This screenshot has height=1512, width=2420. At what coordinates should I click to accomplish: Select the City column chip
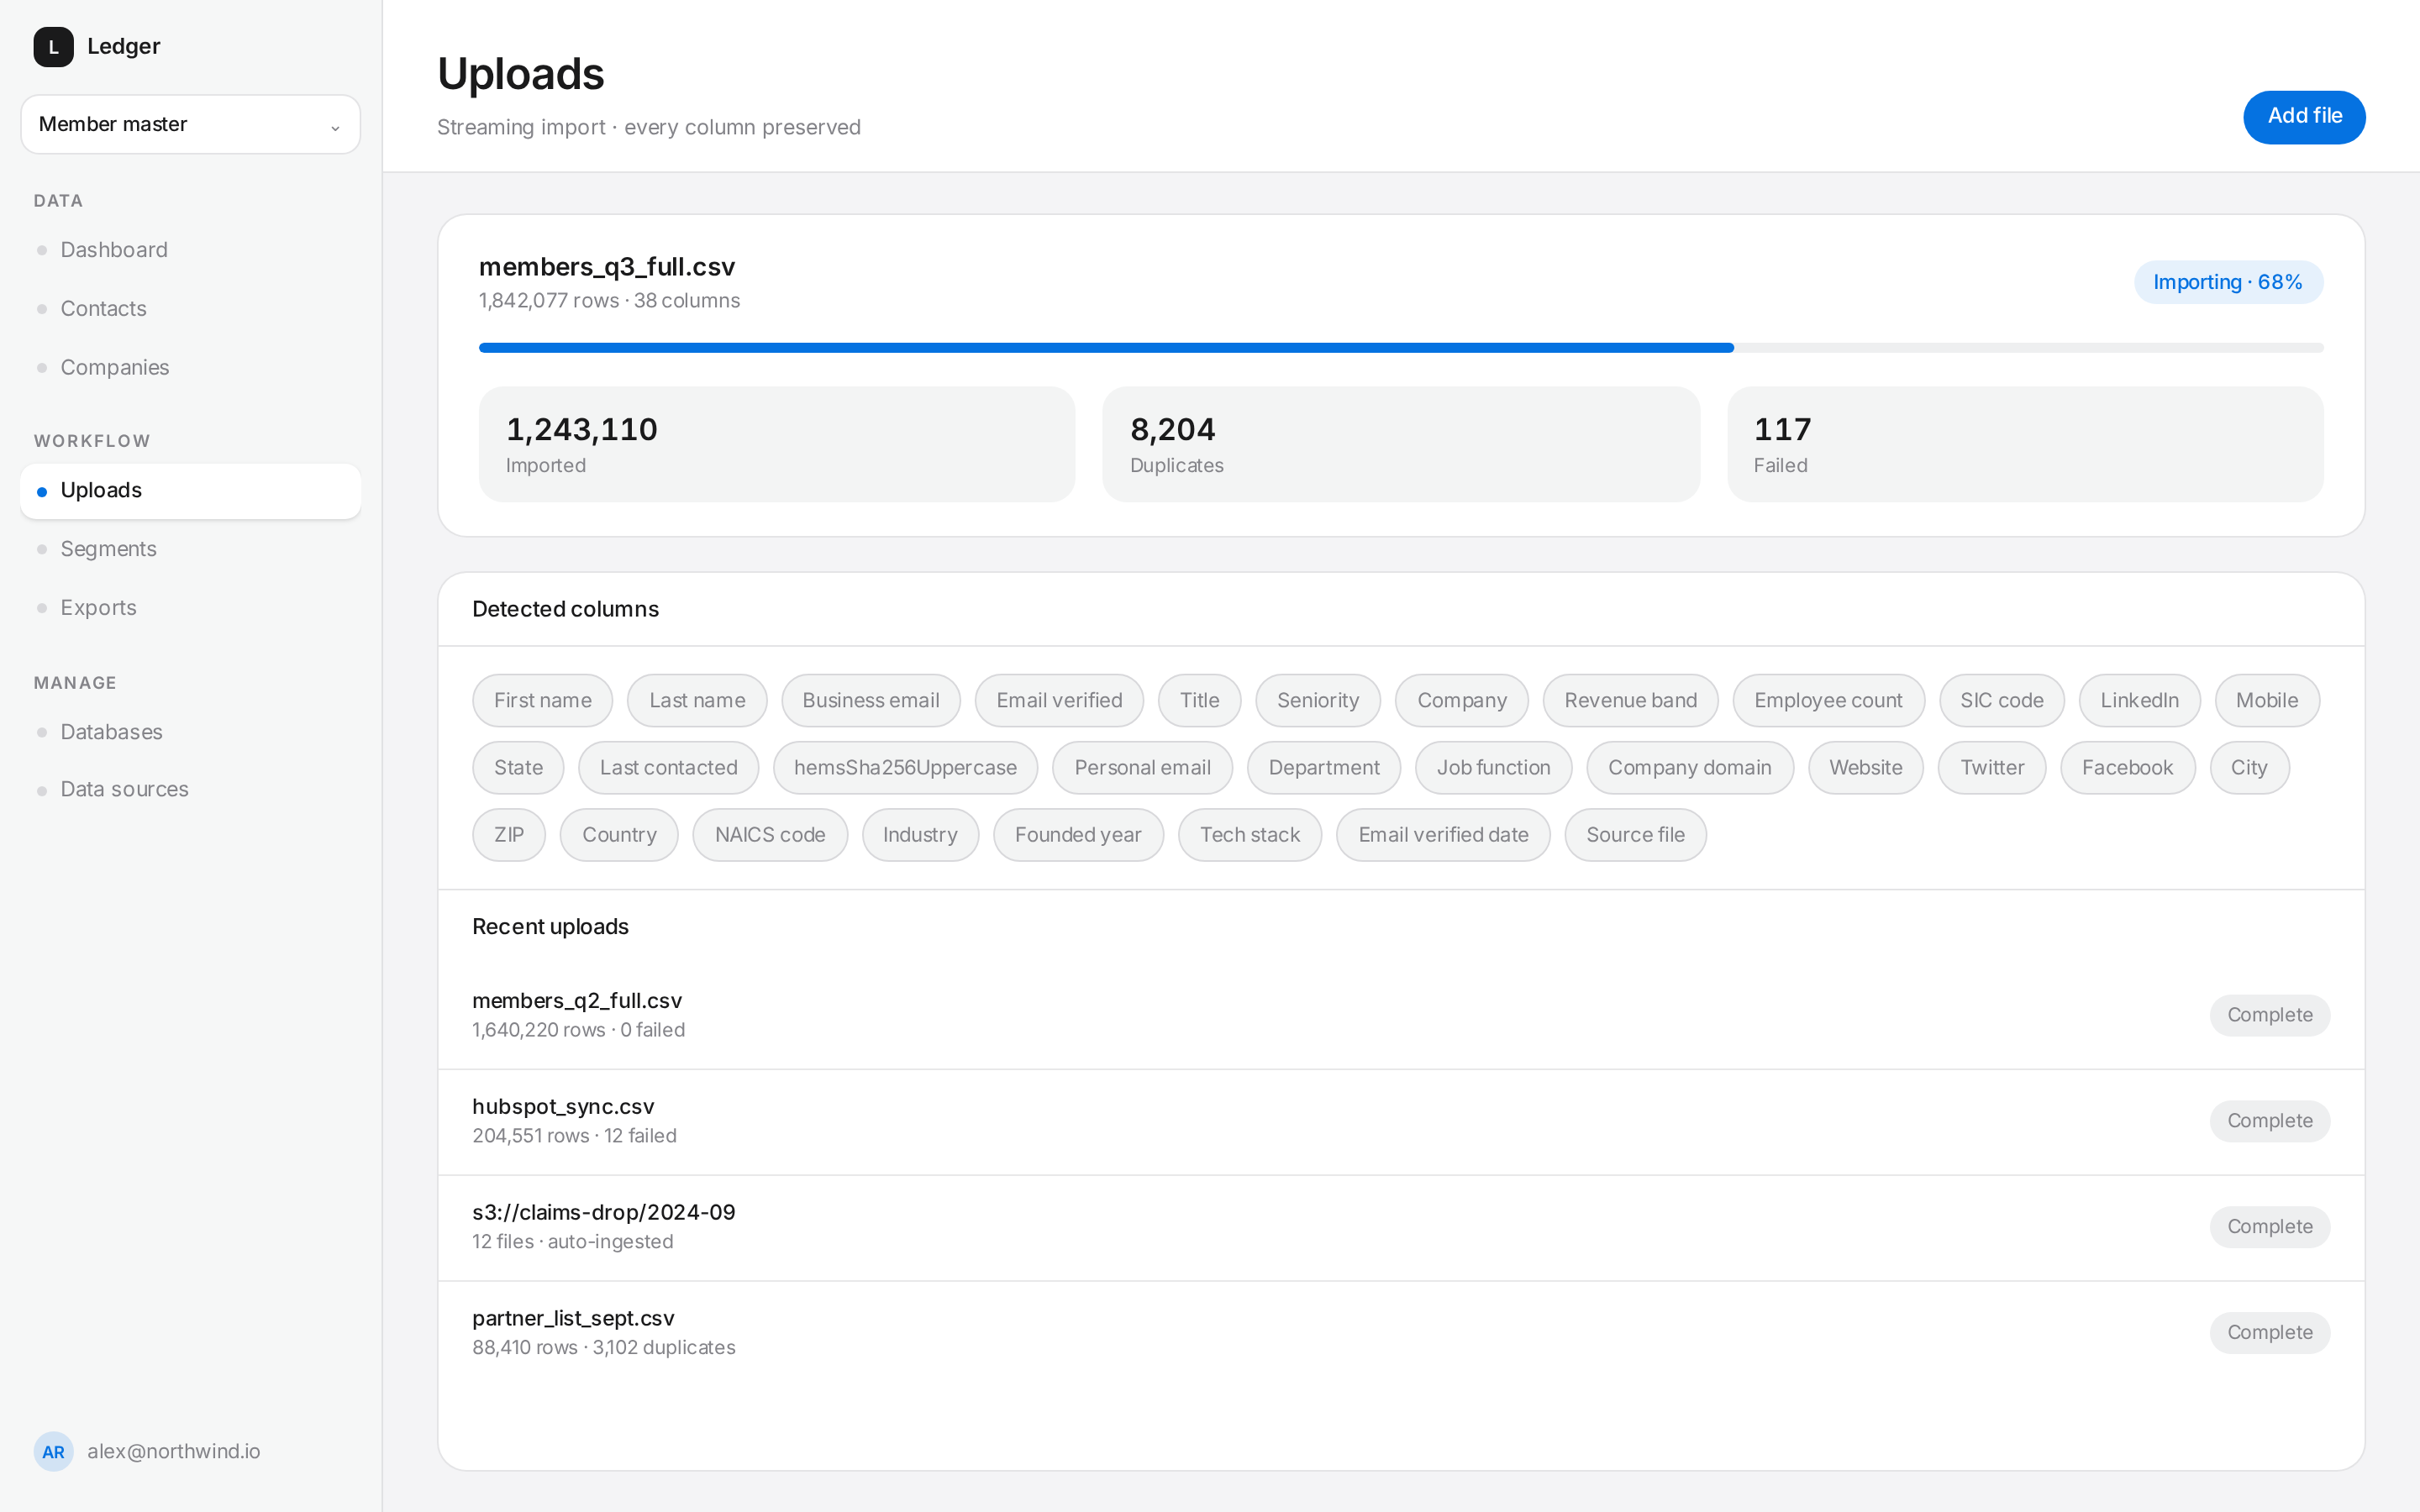[x=2249, y=768]
